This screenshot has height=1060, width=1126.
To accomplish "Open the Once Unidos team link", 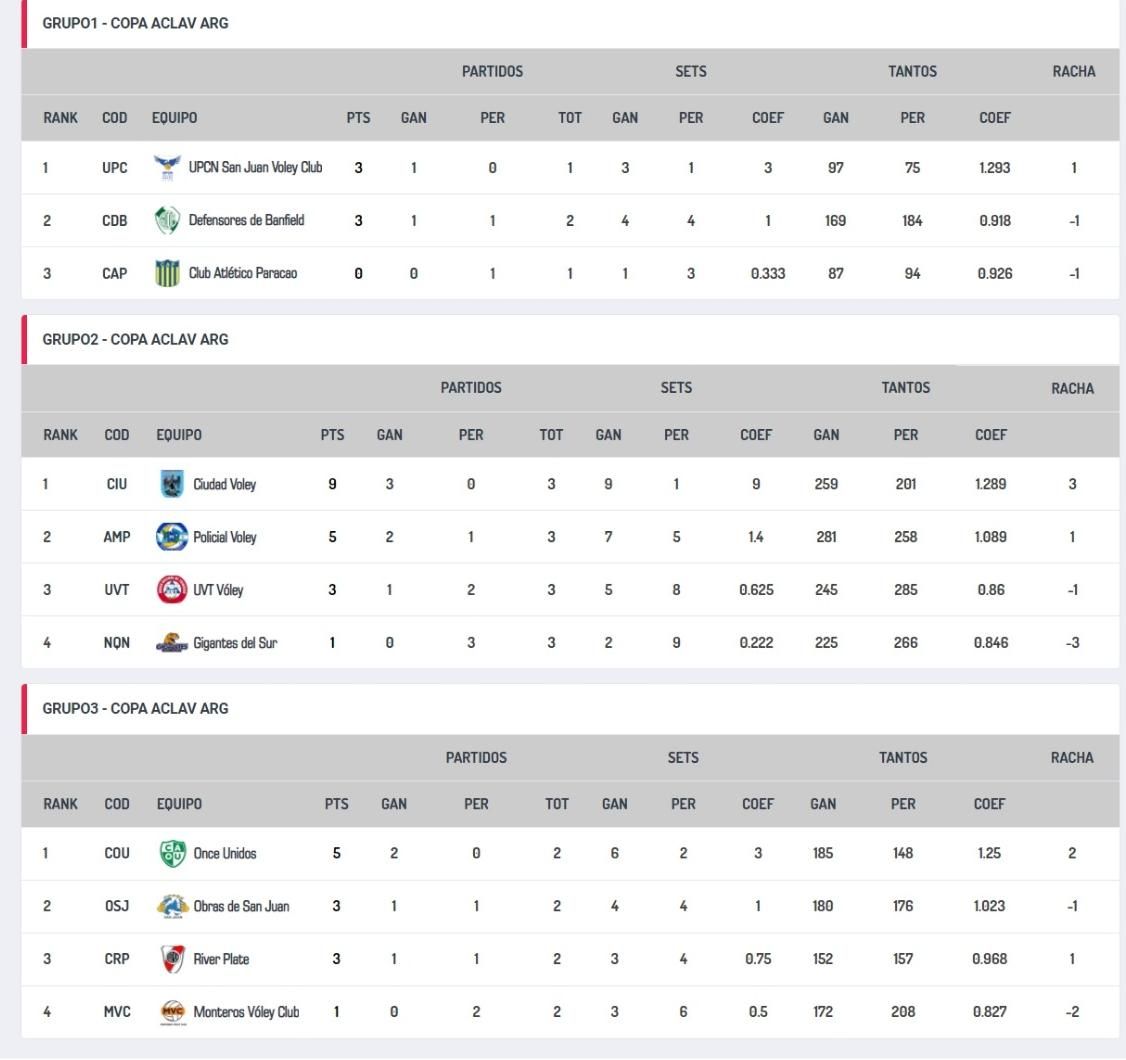I will pos(225,854).
